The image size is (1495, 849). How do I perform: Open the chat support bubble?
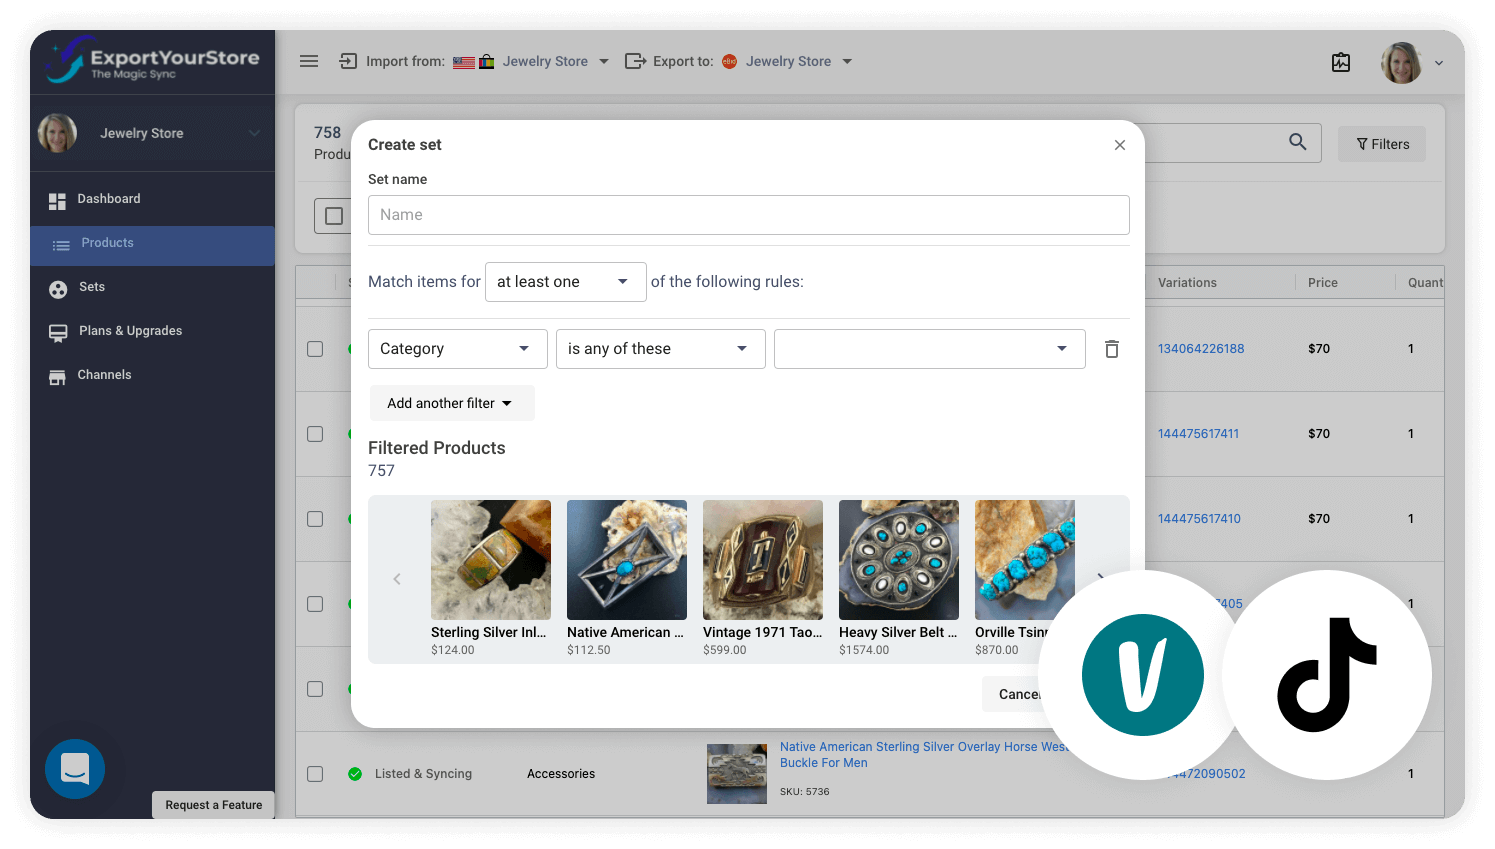[x=75, y=769]
